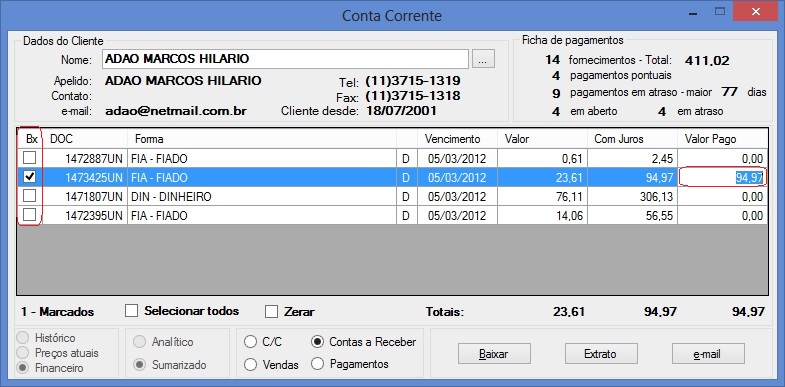Viewport: 785px width, 387px height.
Task: Click the Com Juros column header
Action: click(632, 139)
